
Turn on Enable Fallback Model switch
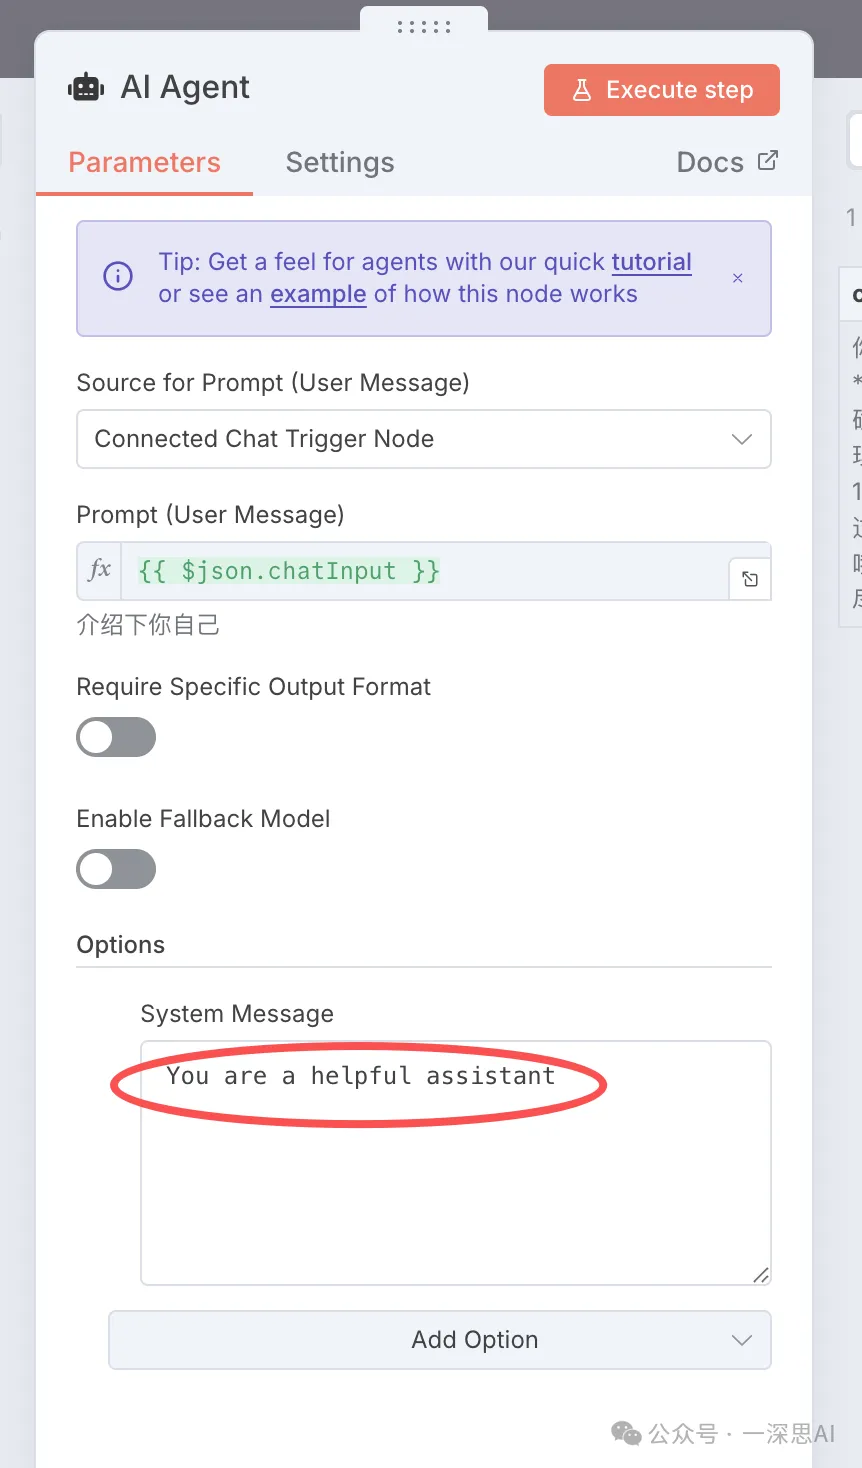(x=116, y=870)
